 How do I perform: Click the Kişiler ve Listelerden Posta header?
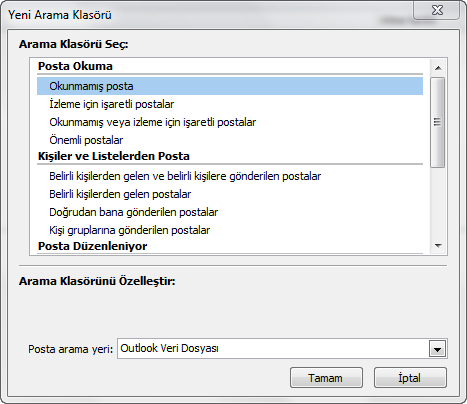point(114,156)
